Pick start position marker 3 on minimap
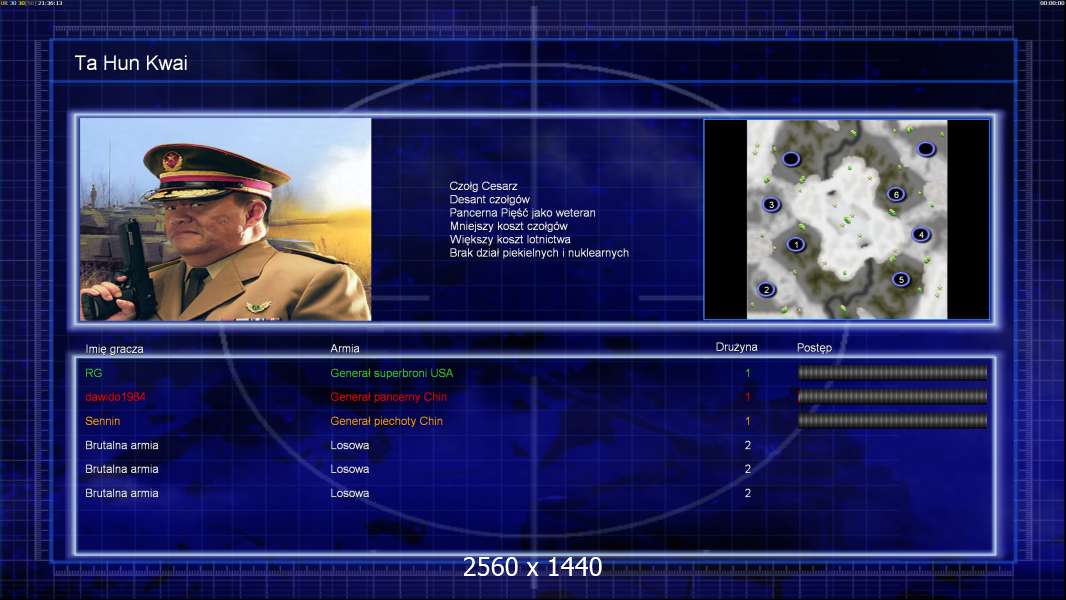Image resolution: width=1066 pixels, height=600 pixels. (771, 205)
